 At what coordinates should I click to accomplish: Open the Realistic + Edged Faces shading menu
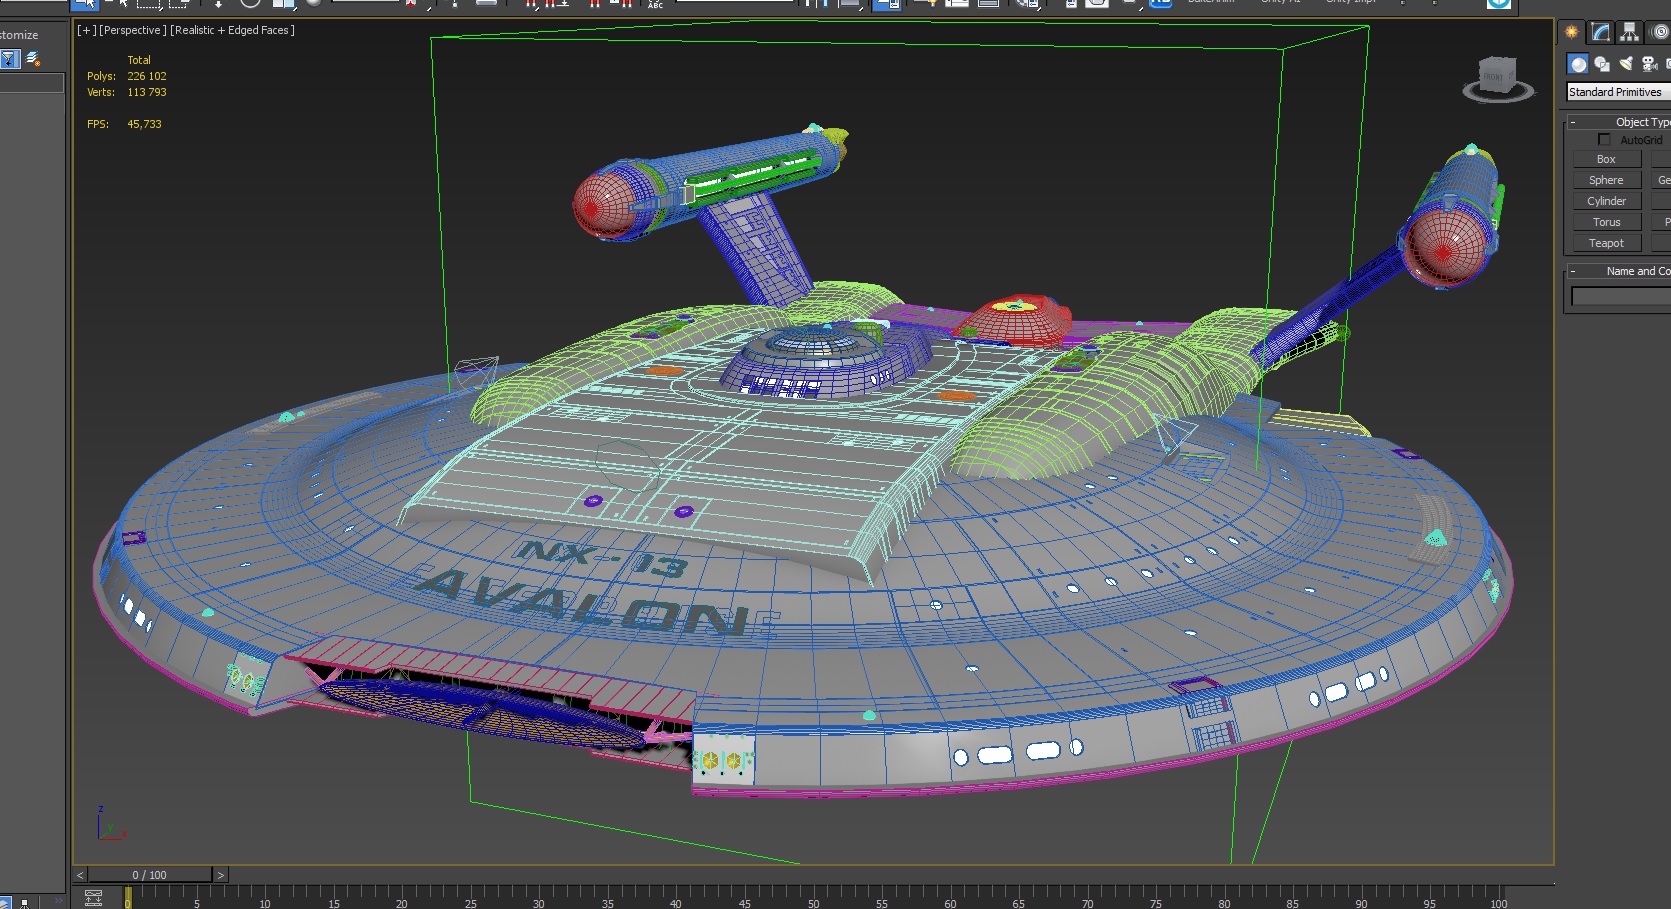tap(233, 30)
